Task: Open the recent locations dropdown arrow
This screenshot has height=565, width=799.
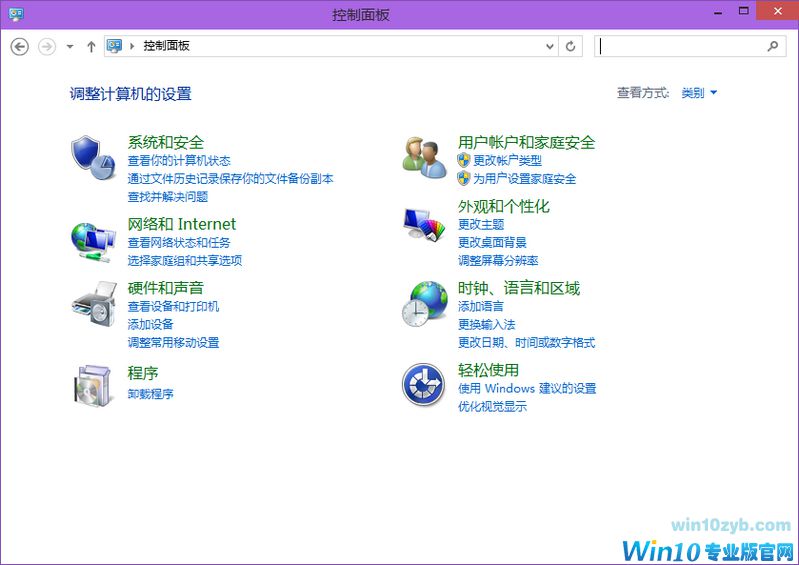Action: coord(70,46)
